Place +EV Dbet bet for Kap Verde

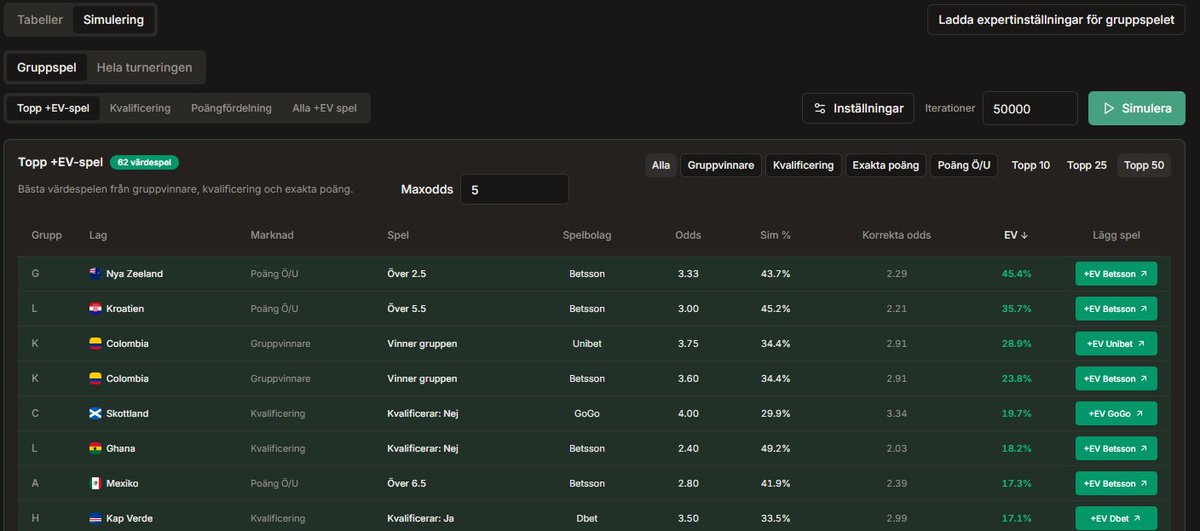pos(1116,518)
